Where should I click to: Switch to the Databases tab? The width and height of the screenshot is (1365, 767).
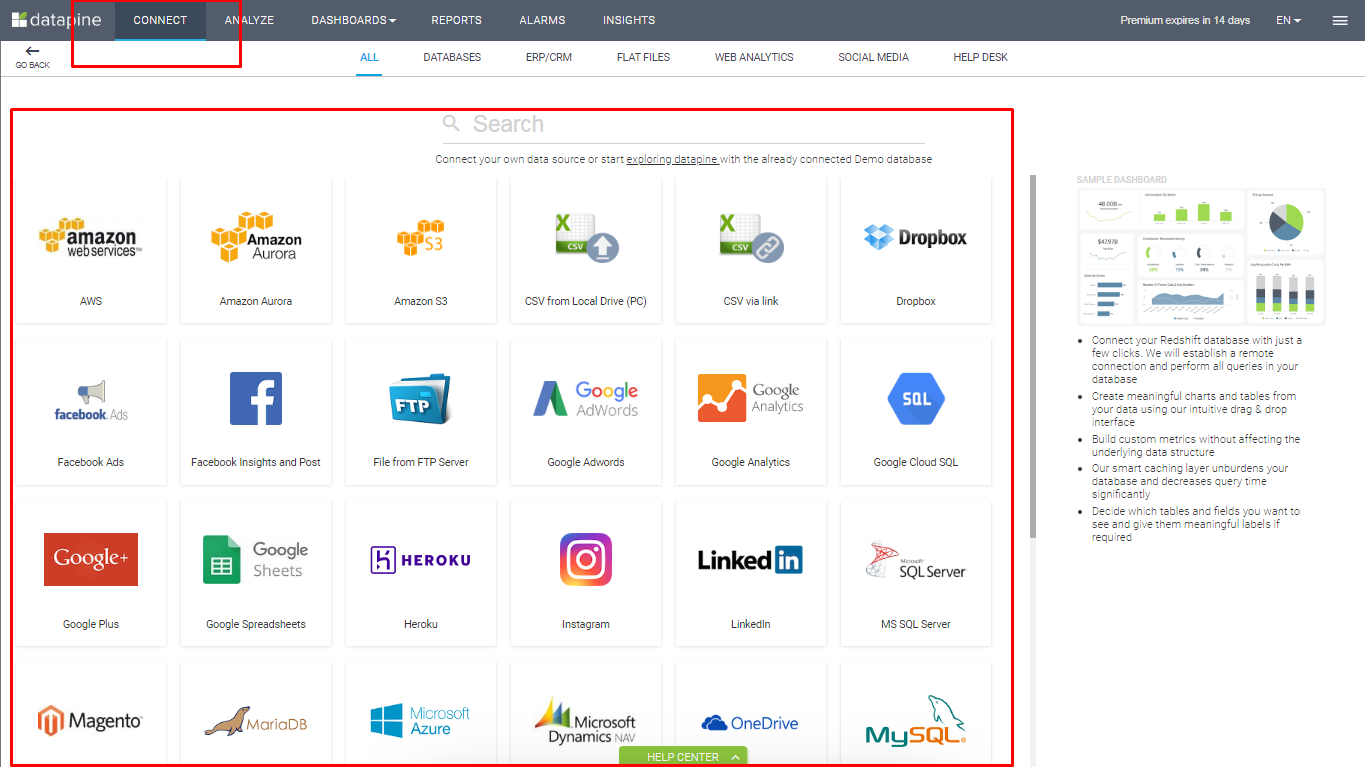coord(452,57)
